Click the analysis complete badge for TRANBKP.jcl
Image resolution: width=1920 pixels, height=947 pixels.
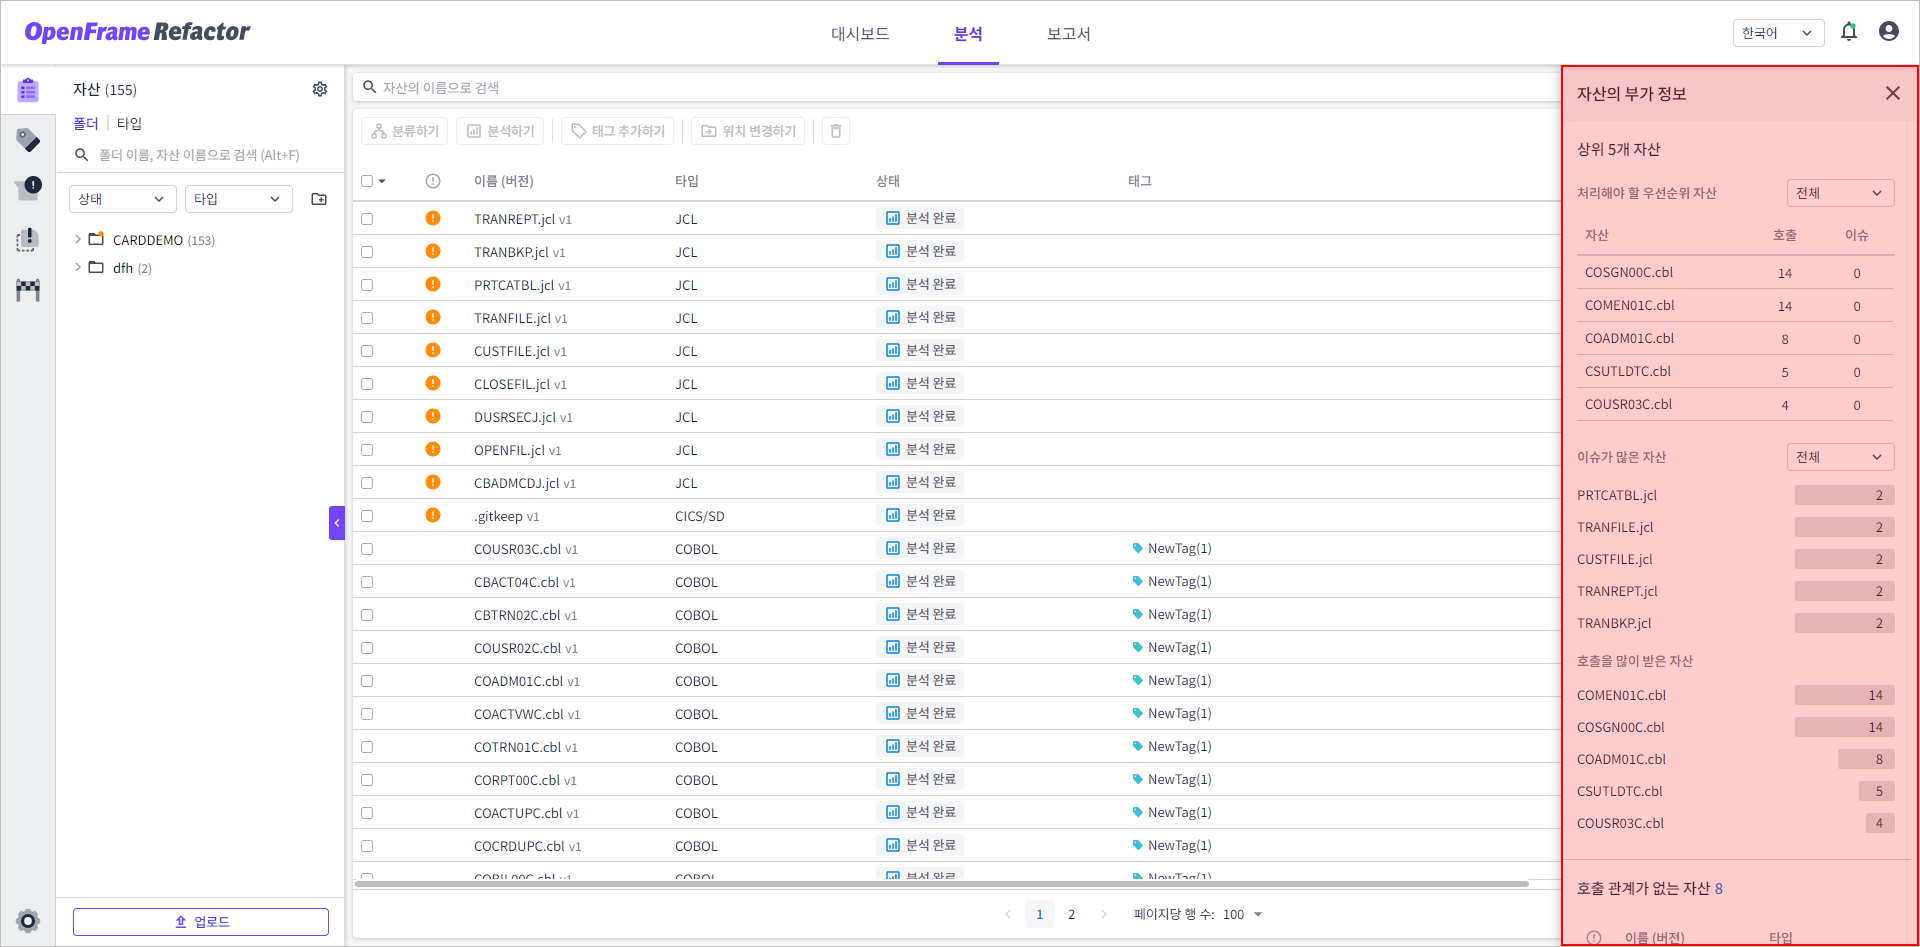click(x=921, y=251)
